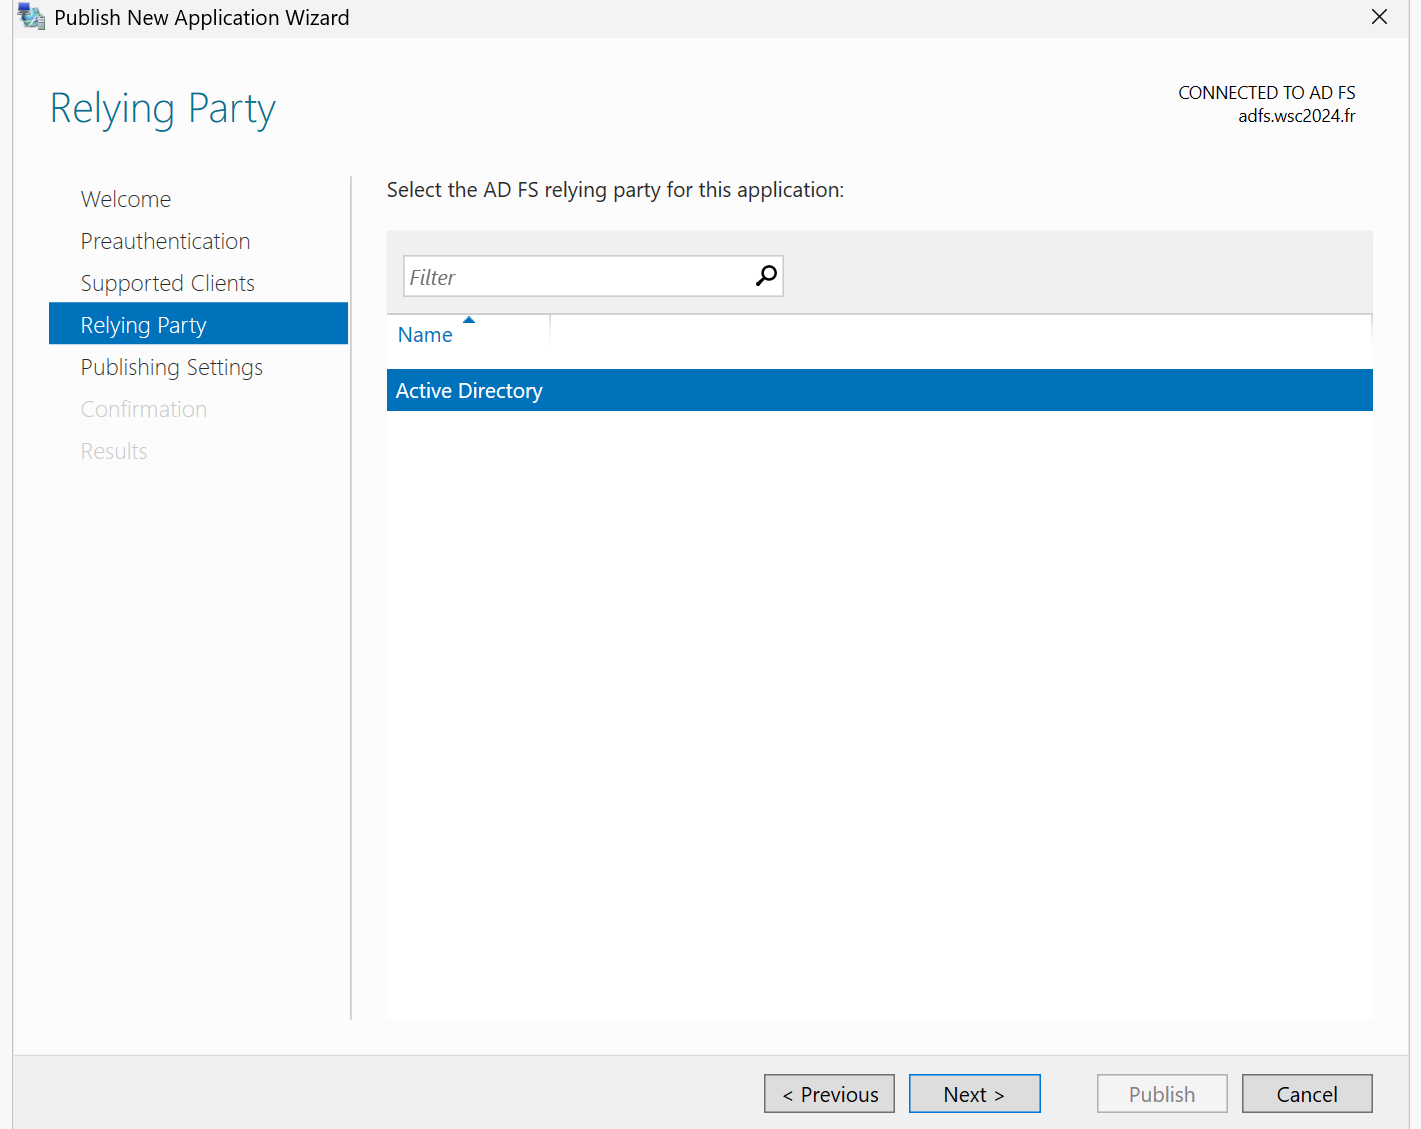Cancel the wizard
1421x1129 pixels.
tap(1307, 1094)
